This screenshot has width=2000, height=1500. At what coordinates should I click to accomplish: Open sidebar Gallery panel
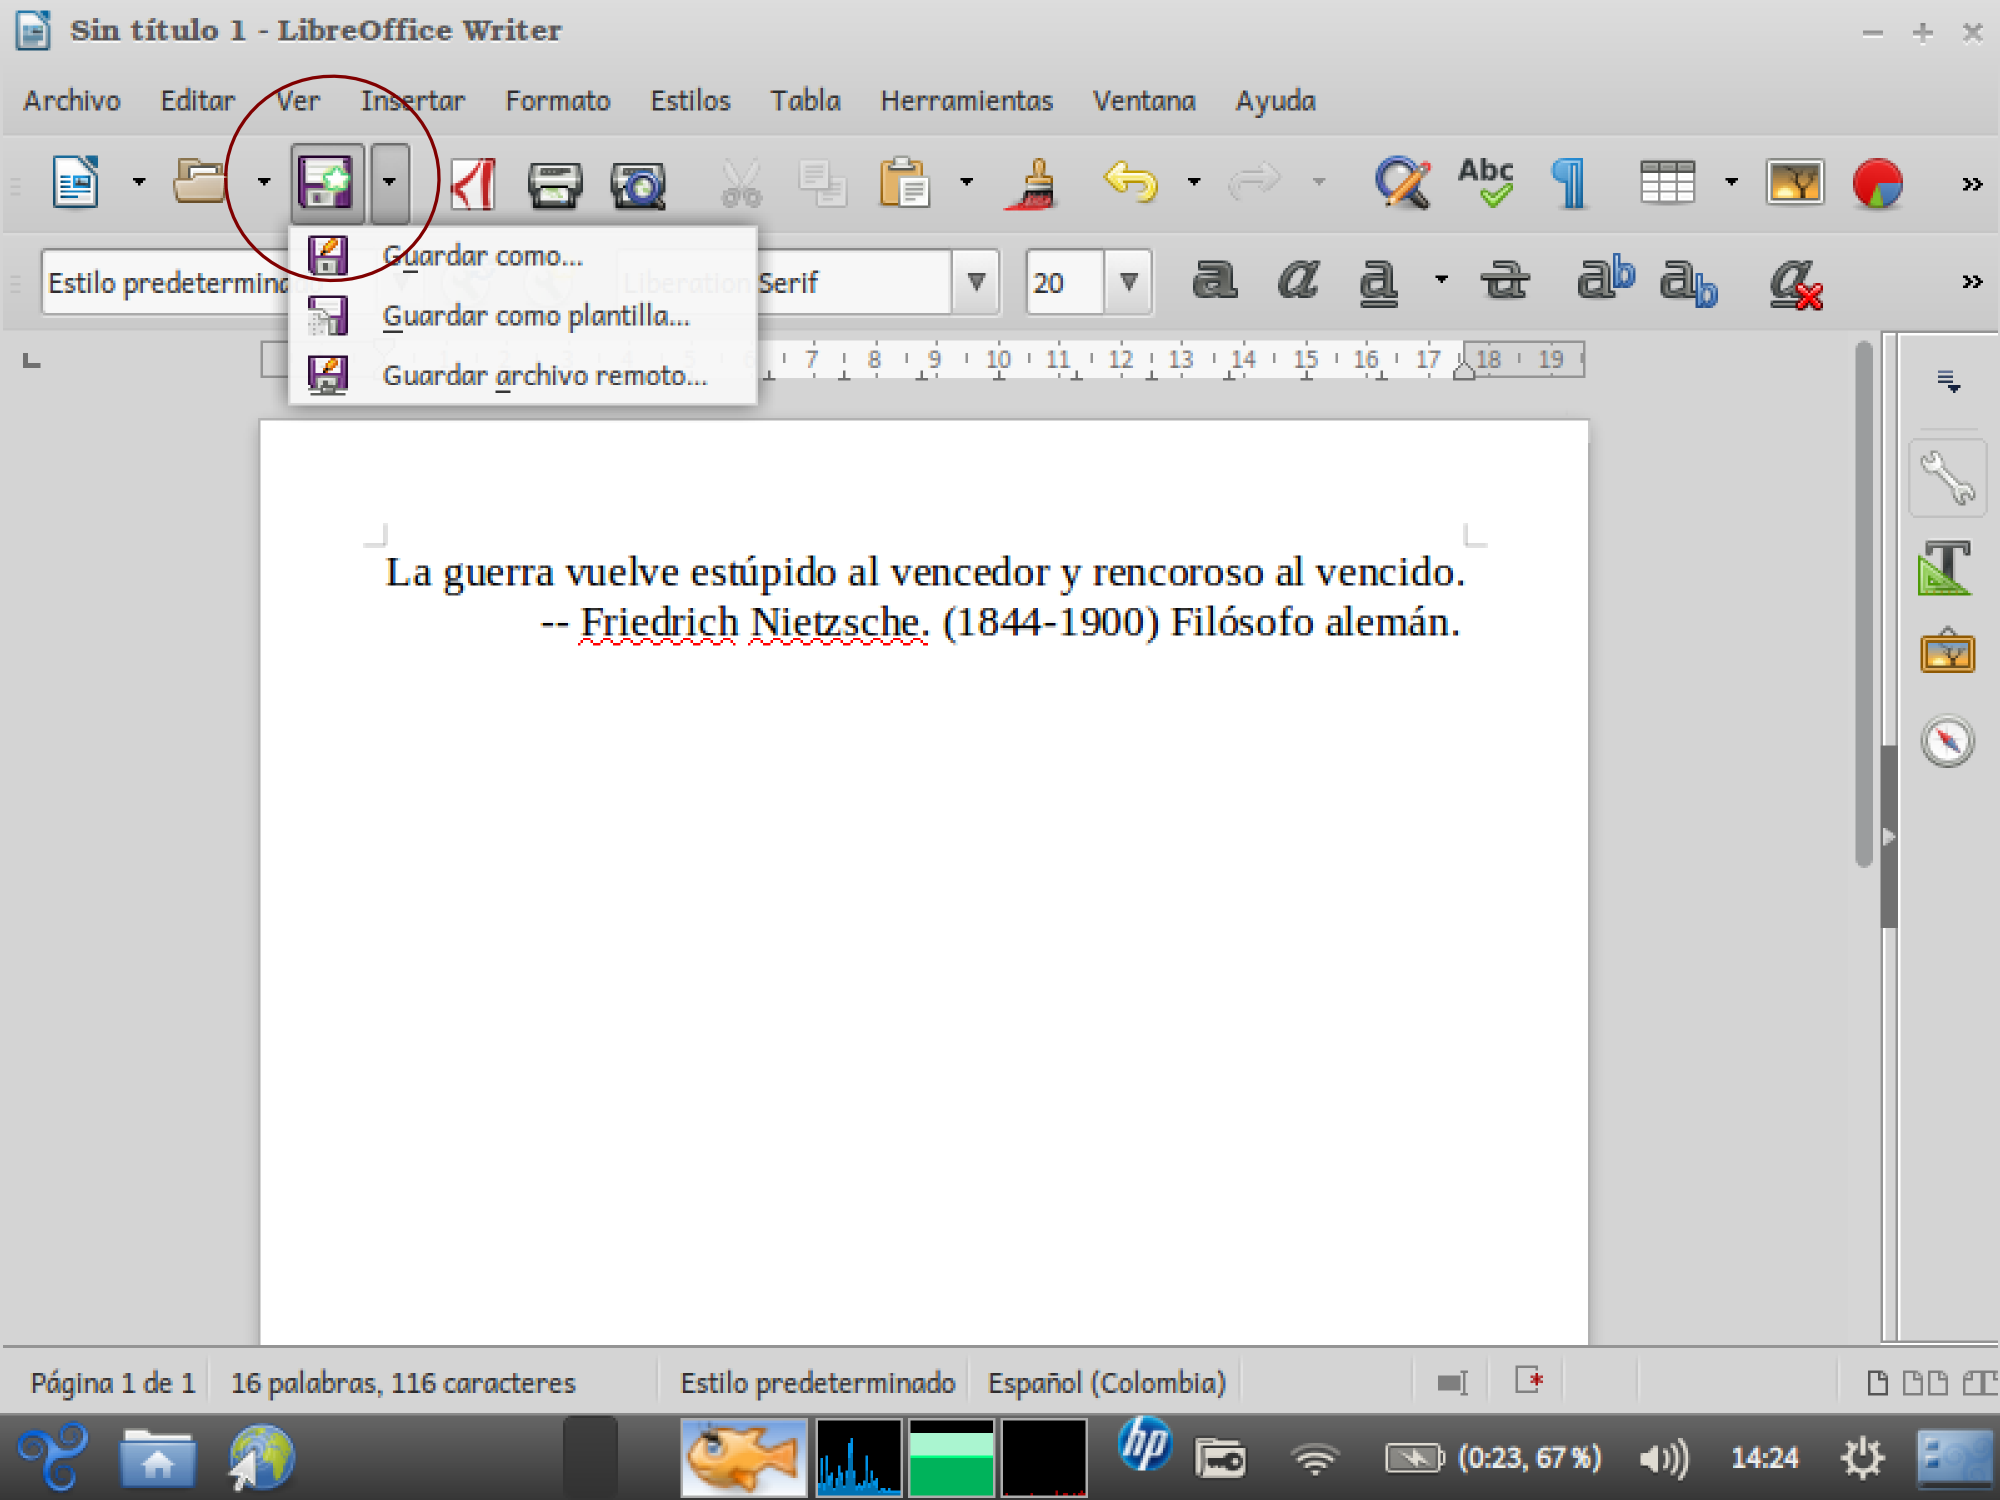point(1947,652)
